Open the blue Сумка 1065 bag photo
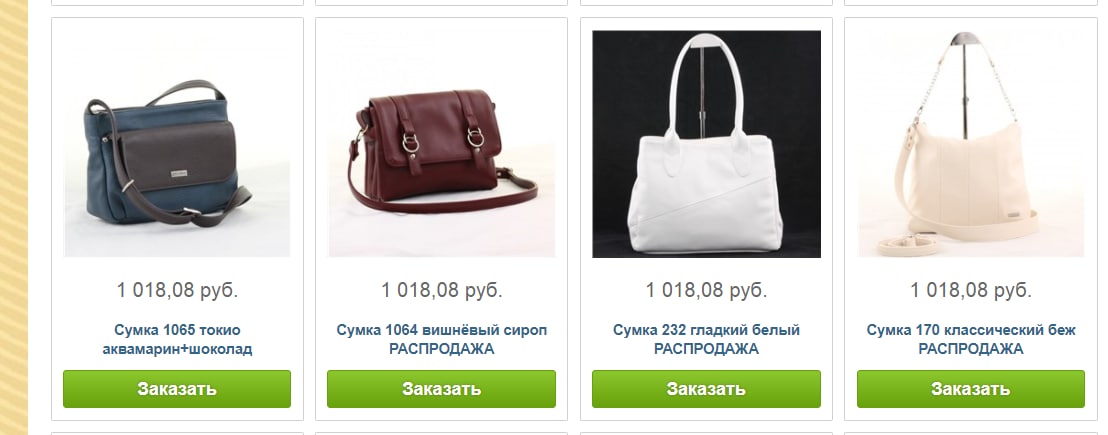The image size is (1108, 435). 177,144
